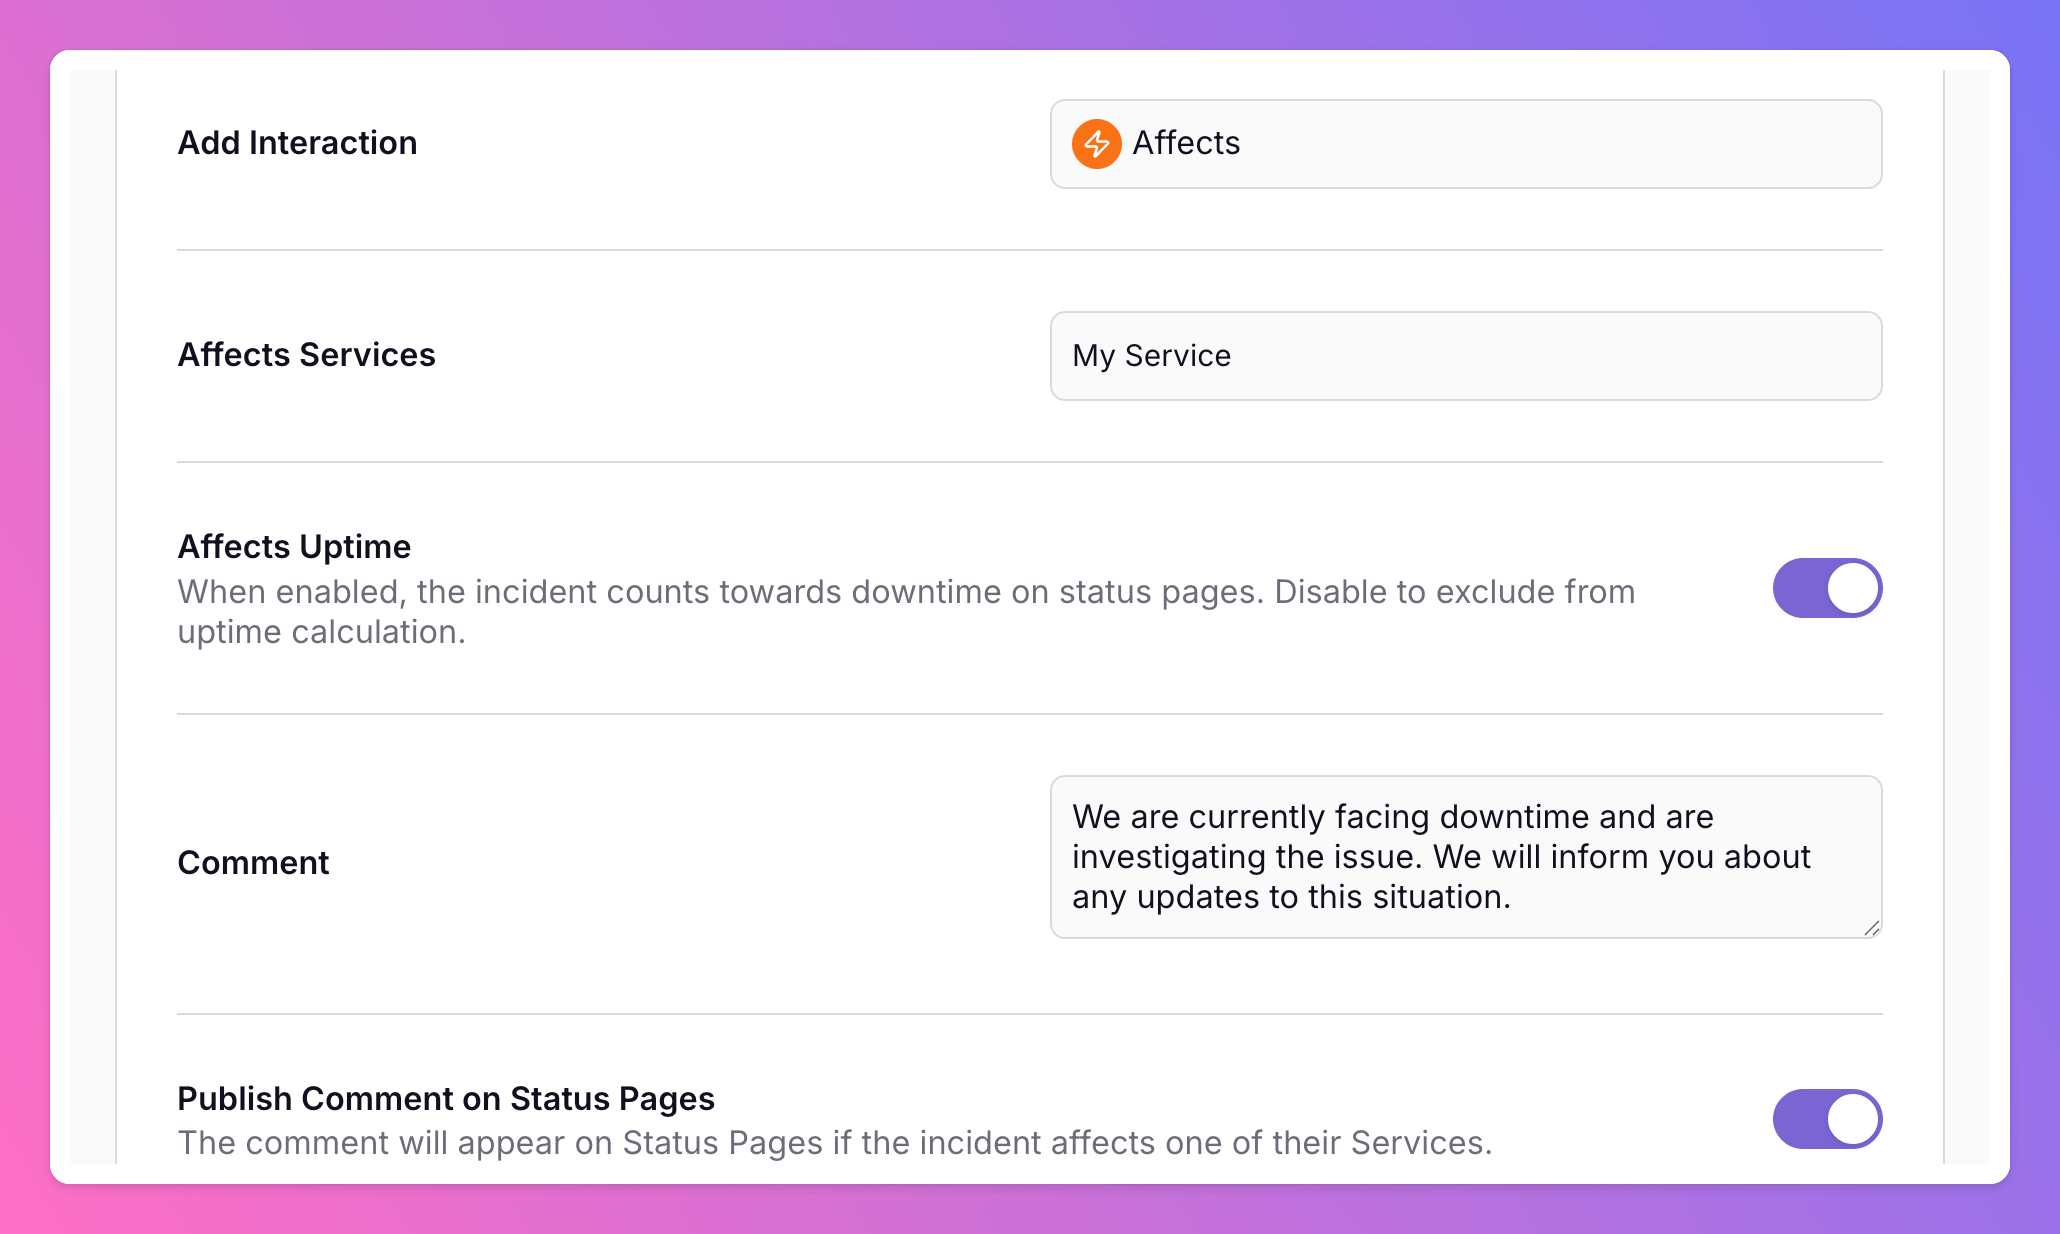Click the Affects Uptime heading
Screen dimensions: 2060x1234
tap(294, 546)
